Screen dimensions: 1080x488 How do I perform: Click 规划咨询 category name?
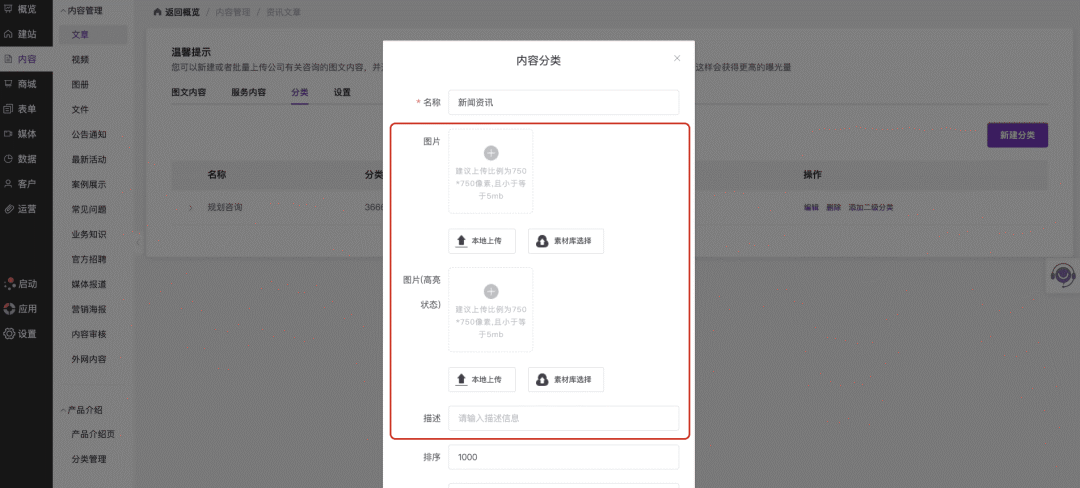[x=225, y=207]
